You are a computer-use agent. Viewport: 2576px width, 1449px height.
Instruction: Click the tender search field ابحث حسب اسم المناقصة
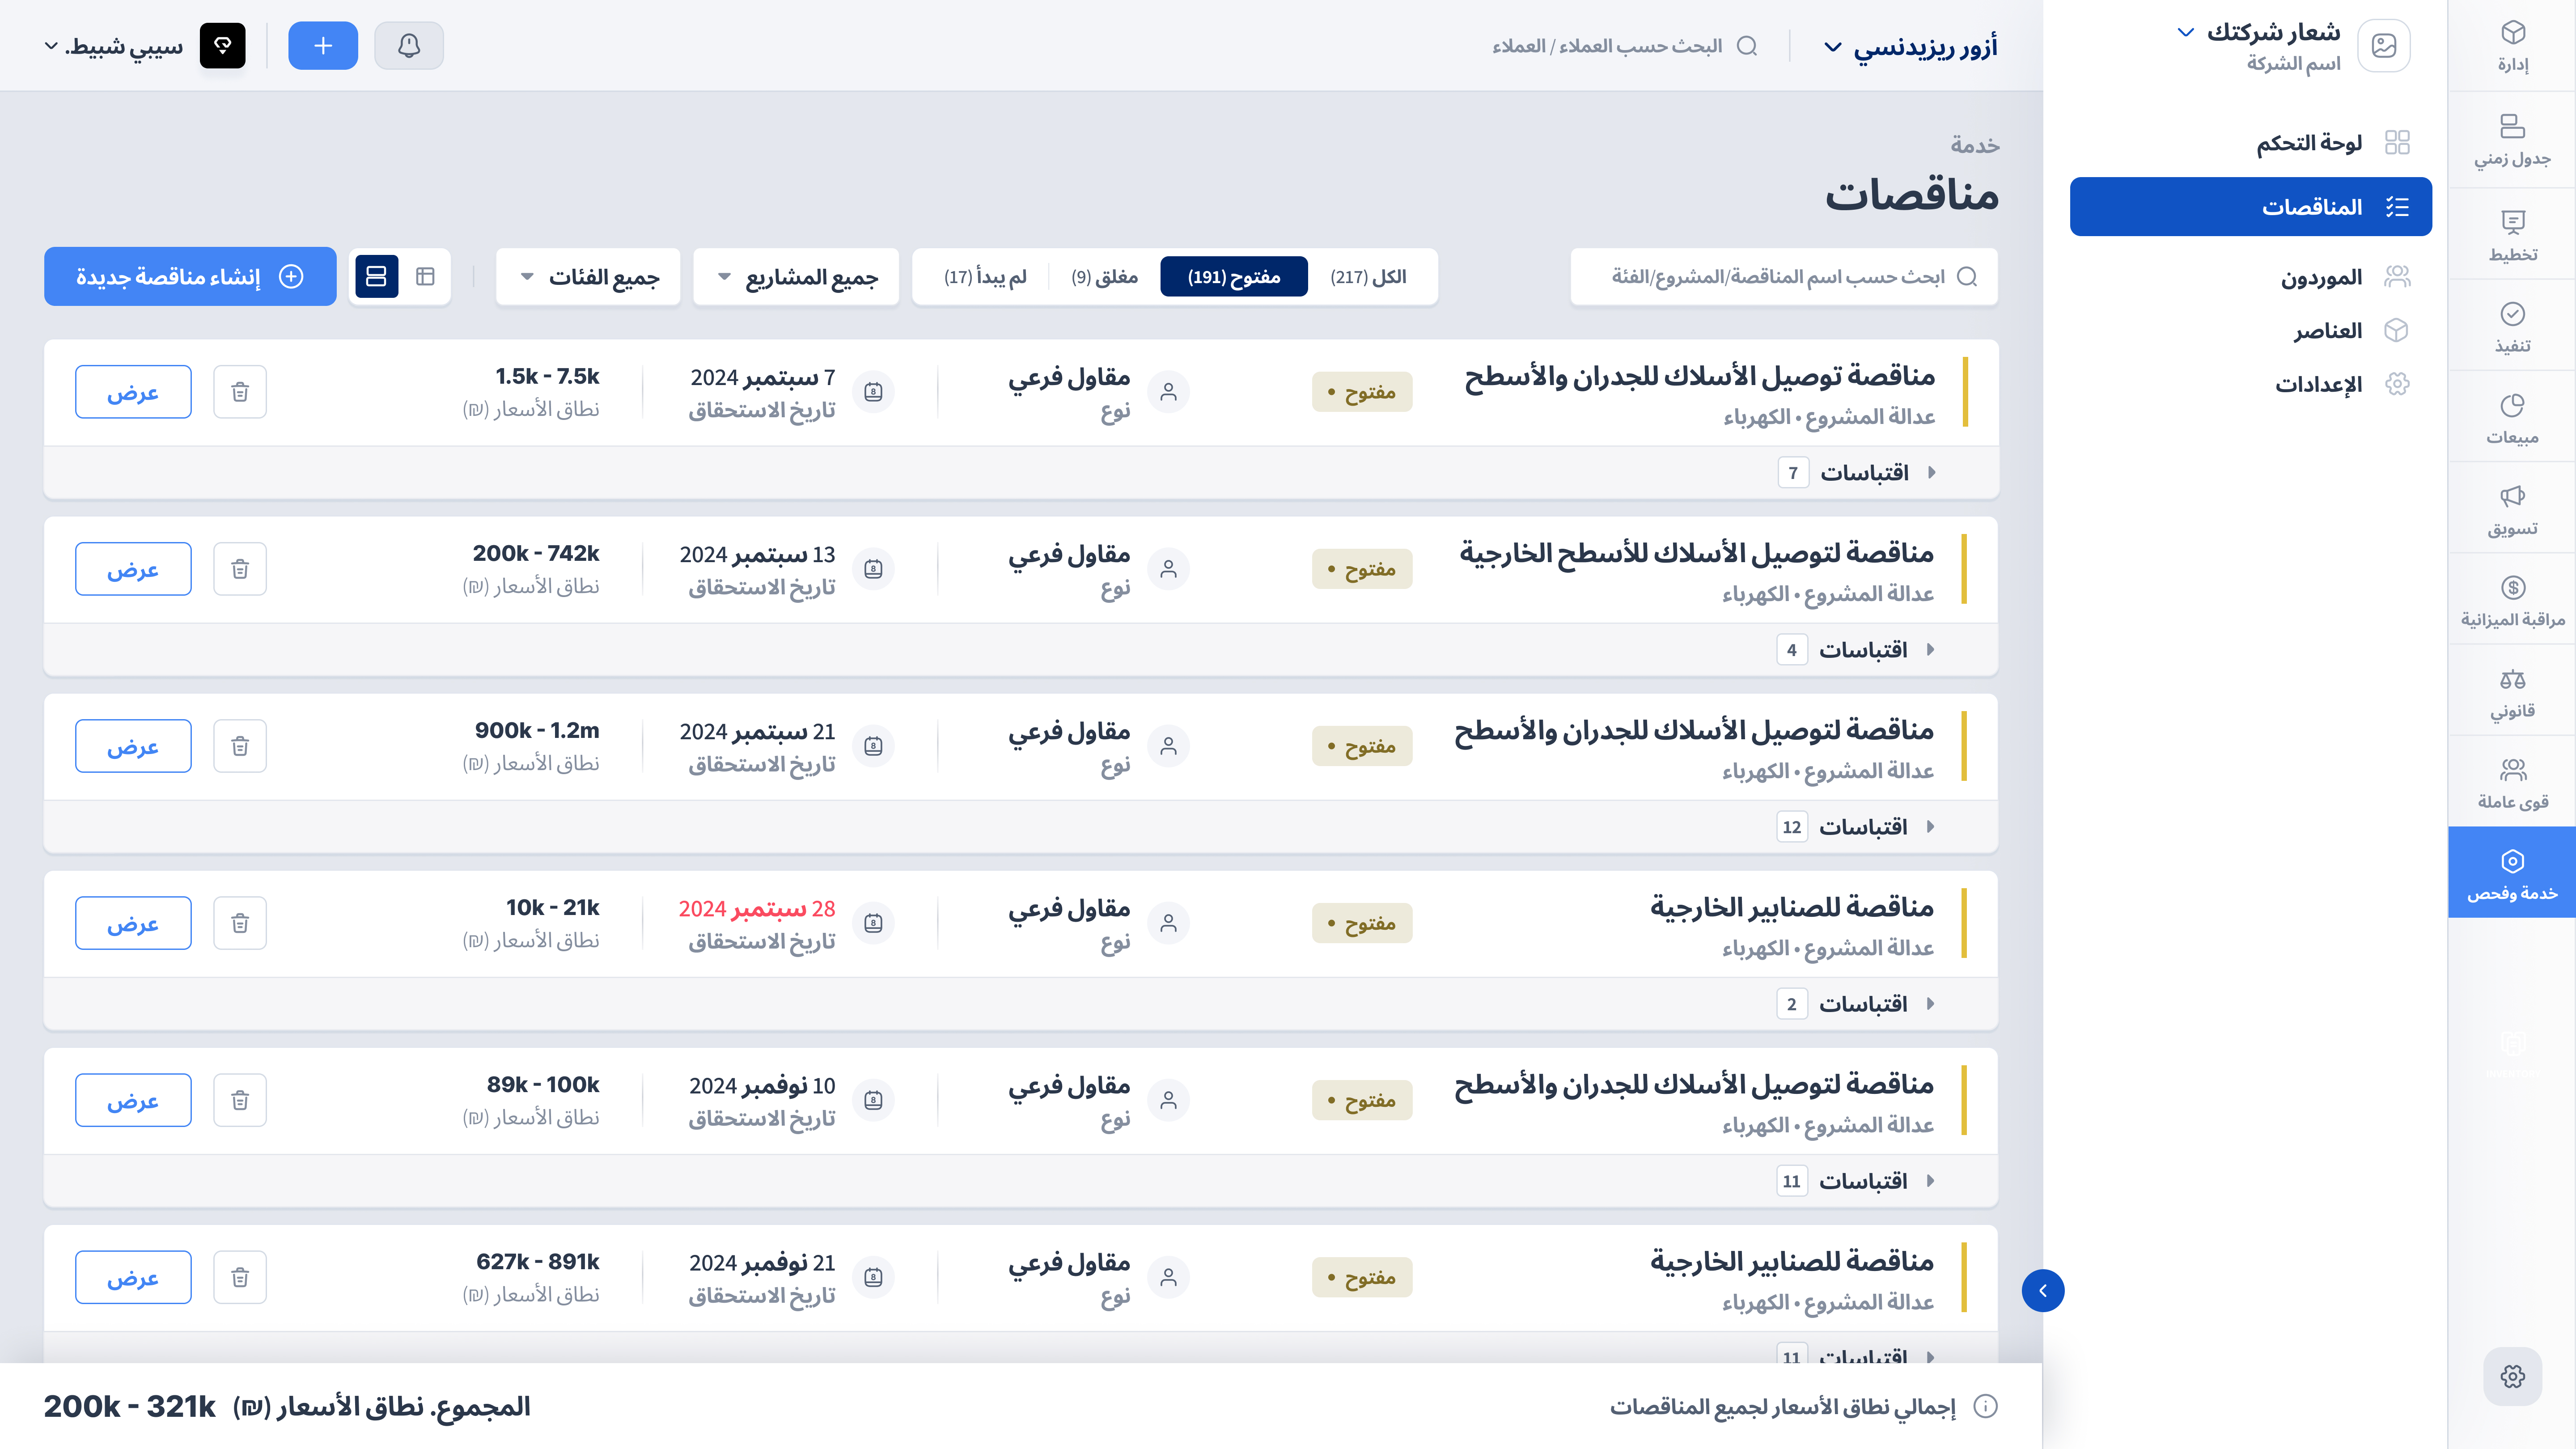point(1784,277)
